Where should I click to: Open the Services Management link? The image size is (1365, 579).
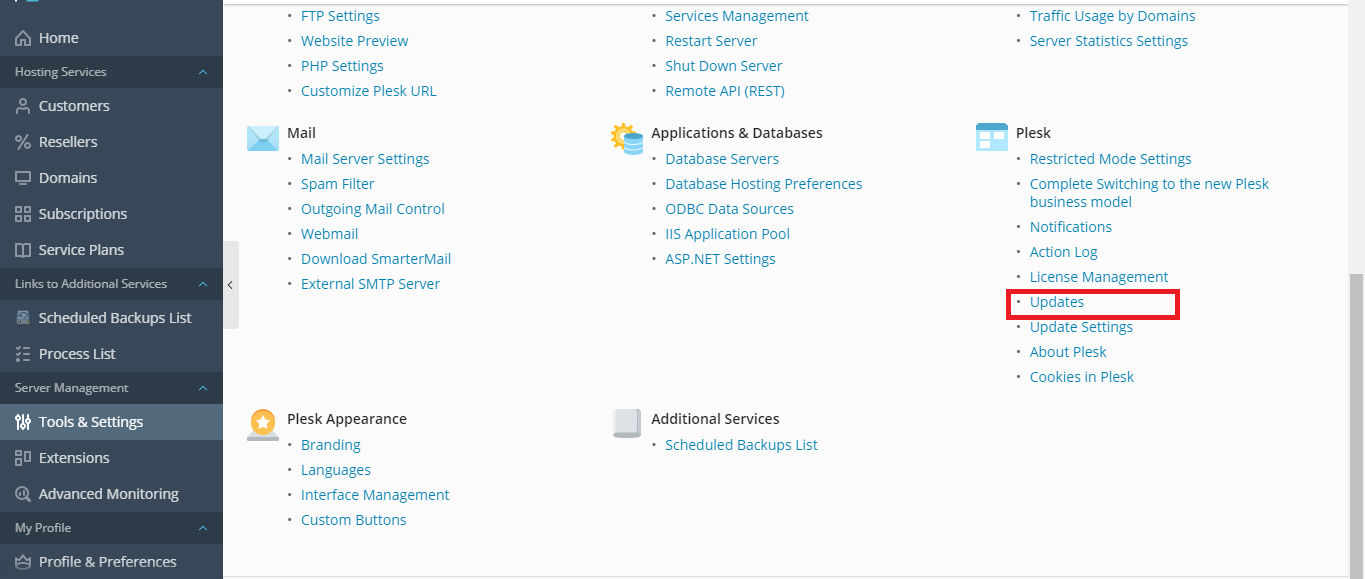coord(737,16)
